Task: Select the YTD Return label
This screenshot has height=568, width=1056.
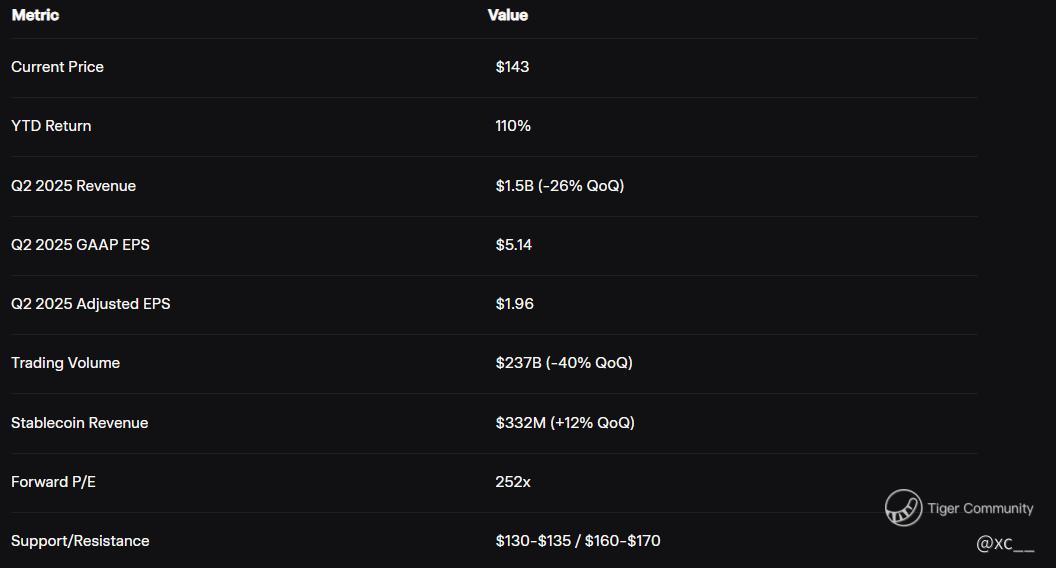Action: click(51, 126)
